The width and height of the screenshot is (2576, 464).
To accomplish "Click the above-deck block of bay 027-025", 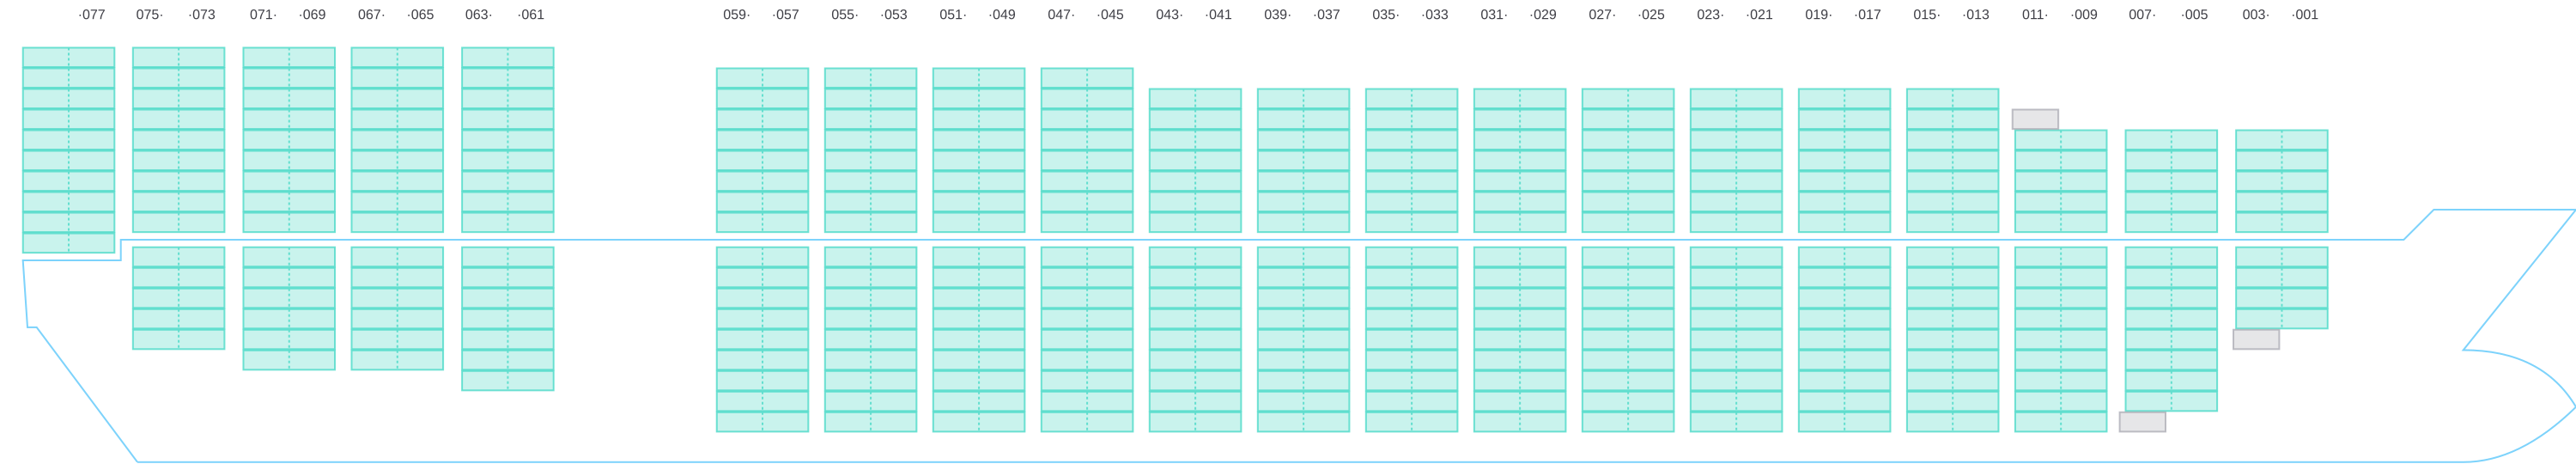I will coord(1627,160).
